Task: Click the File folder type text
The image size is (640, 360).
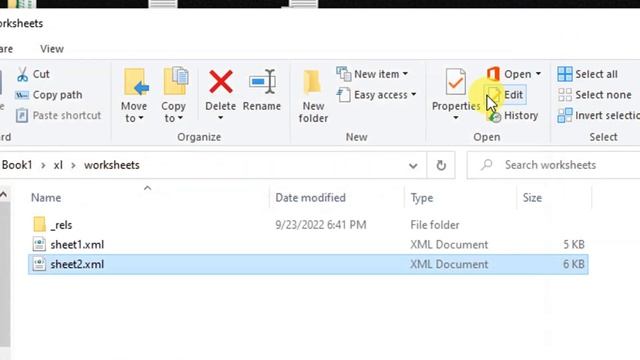Action: point(435,224)
